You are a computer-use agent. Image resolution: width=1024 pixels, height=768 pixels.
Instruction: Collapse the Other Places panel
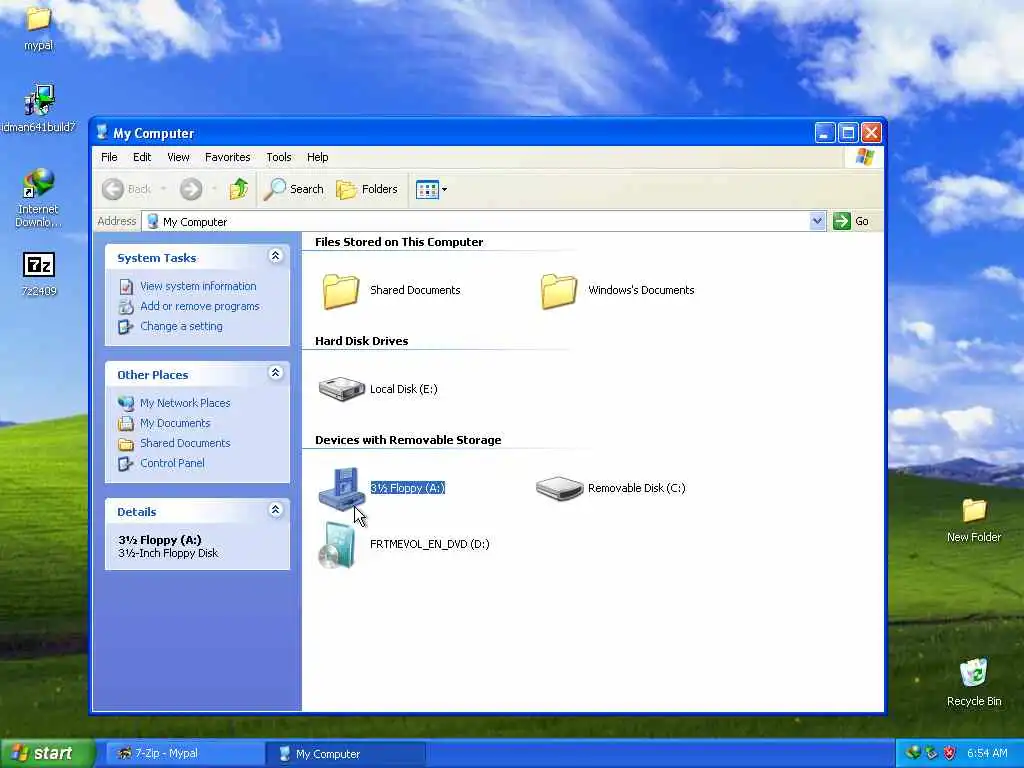(x=276, y=373)
